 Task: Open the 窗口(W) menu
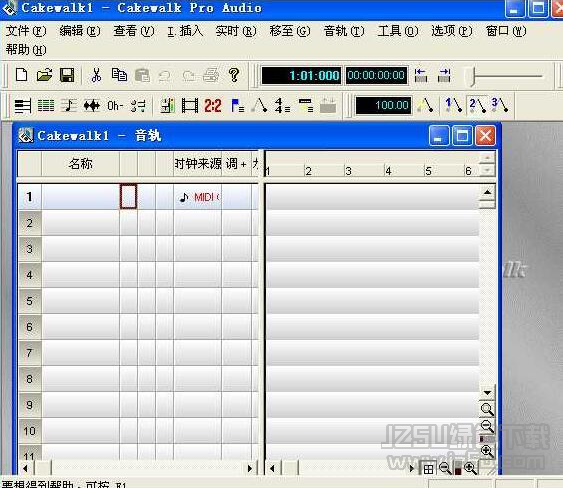[506, 31]
